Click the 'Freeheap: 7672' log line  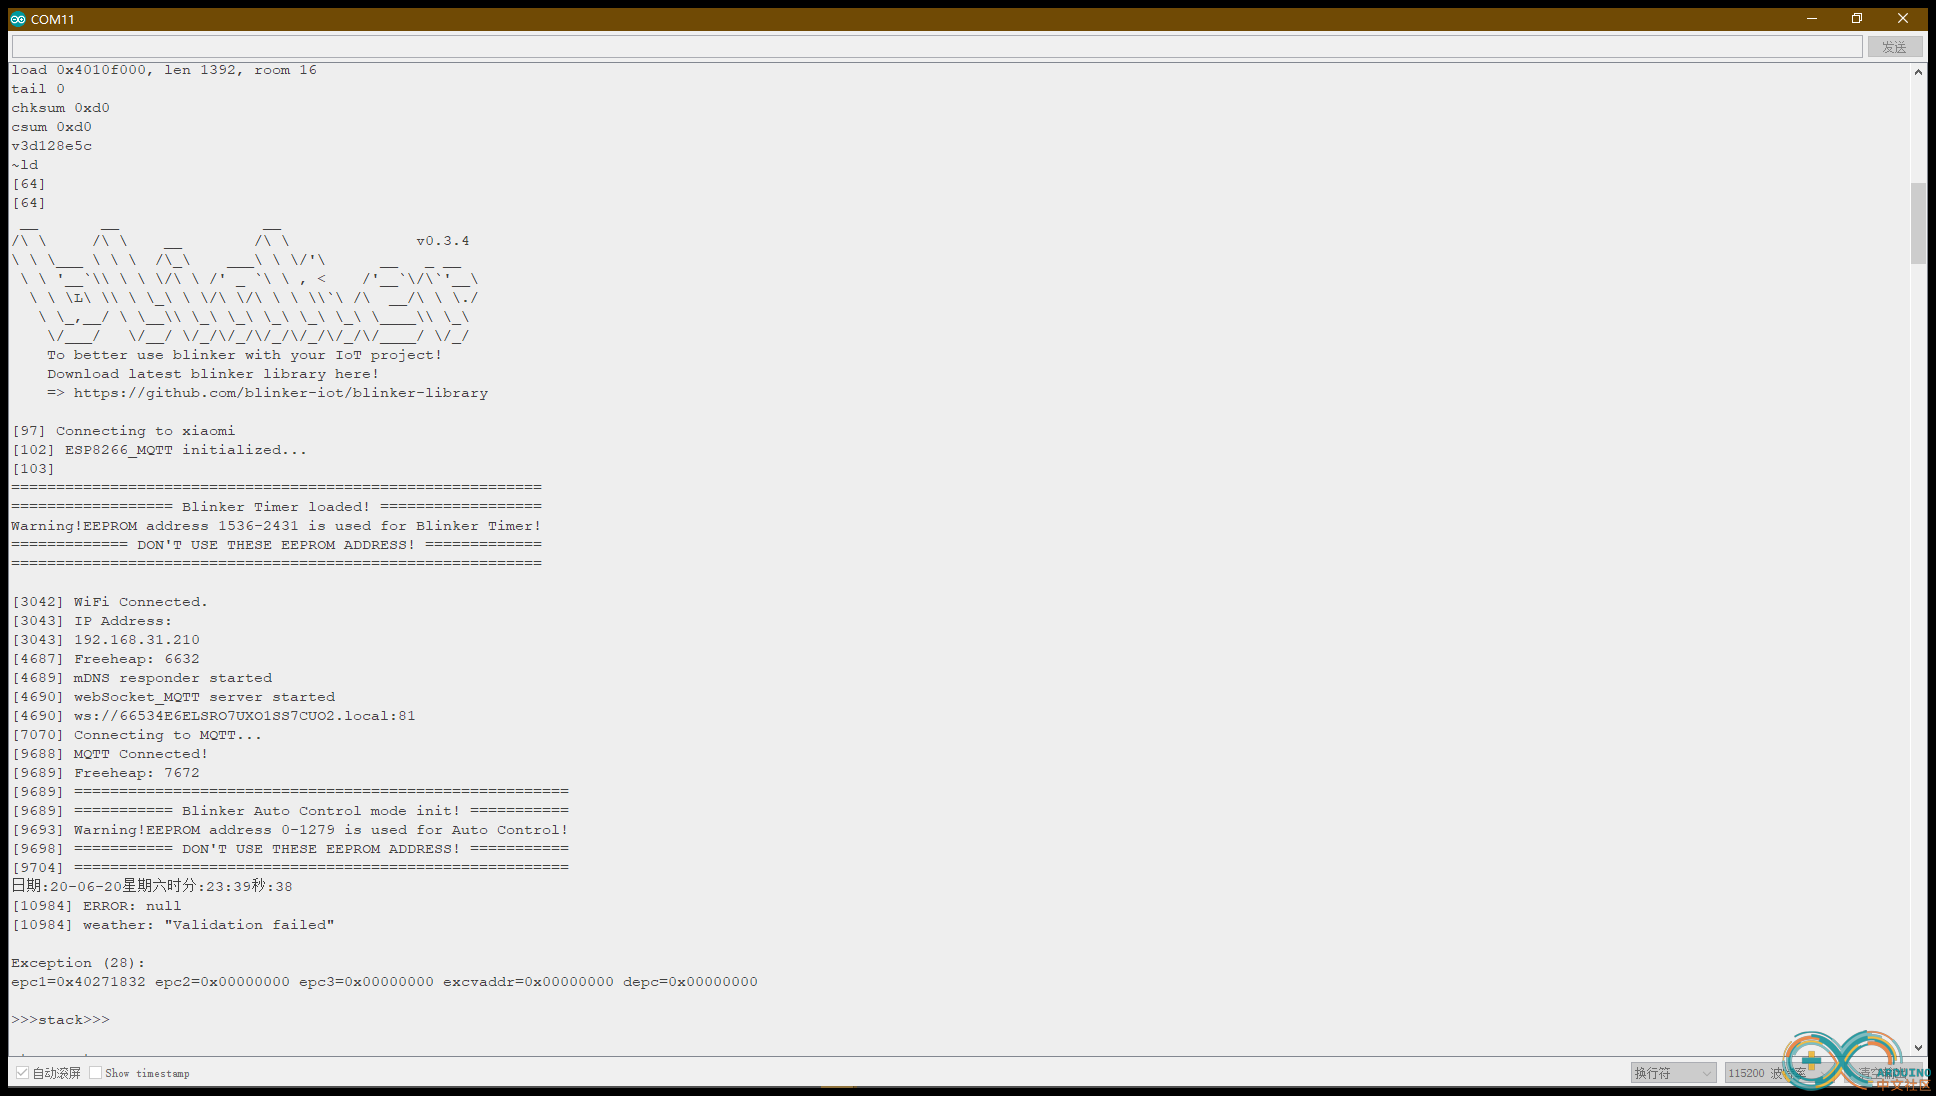(x=106, y=773)
